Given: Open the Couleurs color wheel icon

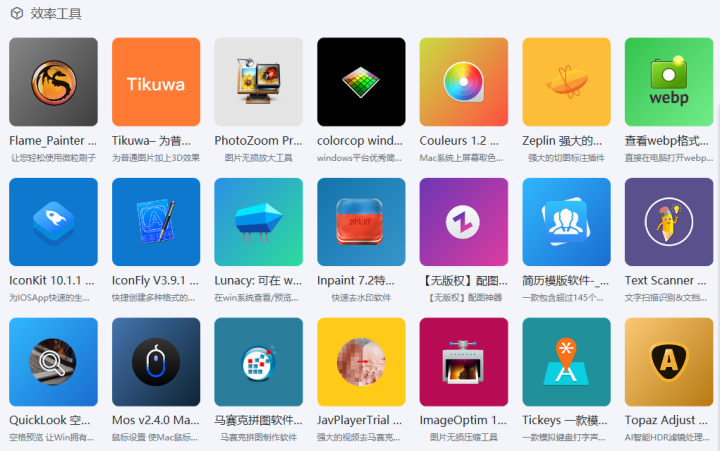Looking at the screenshot, I should [x=464, y=82].
